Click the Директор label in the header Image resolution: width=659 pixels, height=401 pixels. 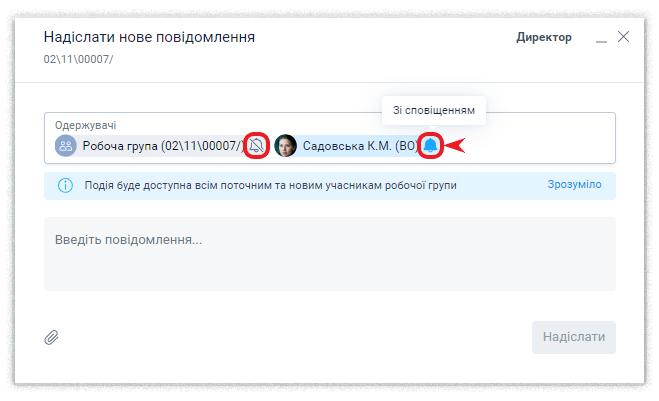[x=544, y=38]
